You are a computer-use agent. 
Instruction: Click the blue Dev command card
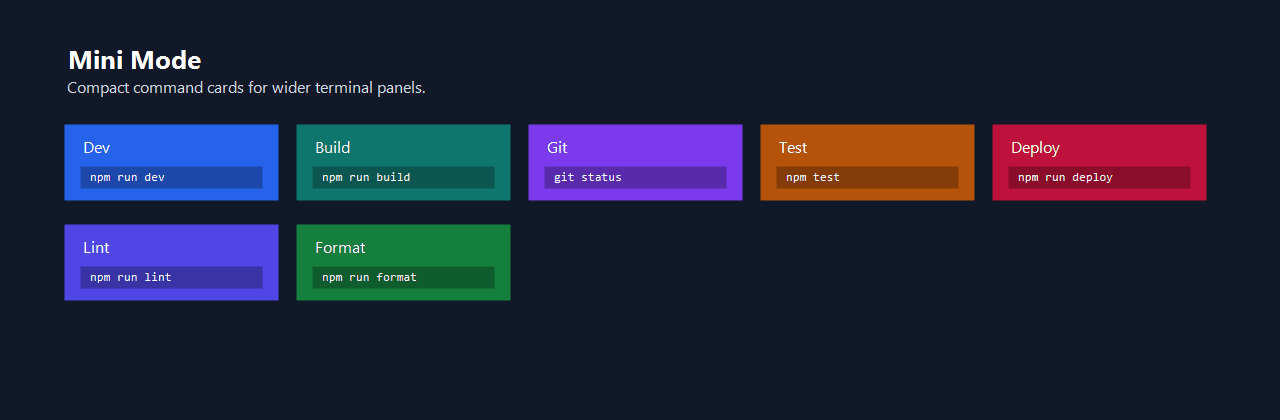click(171, 162)
